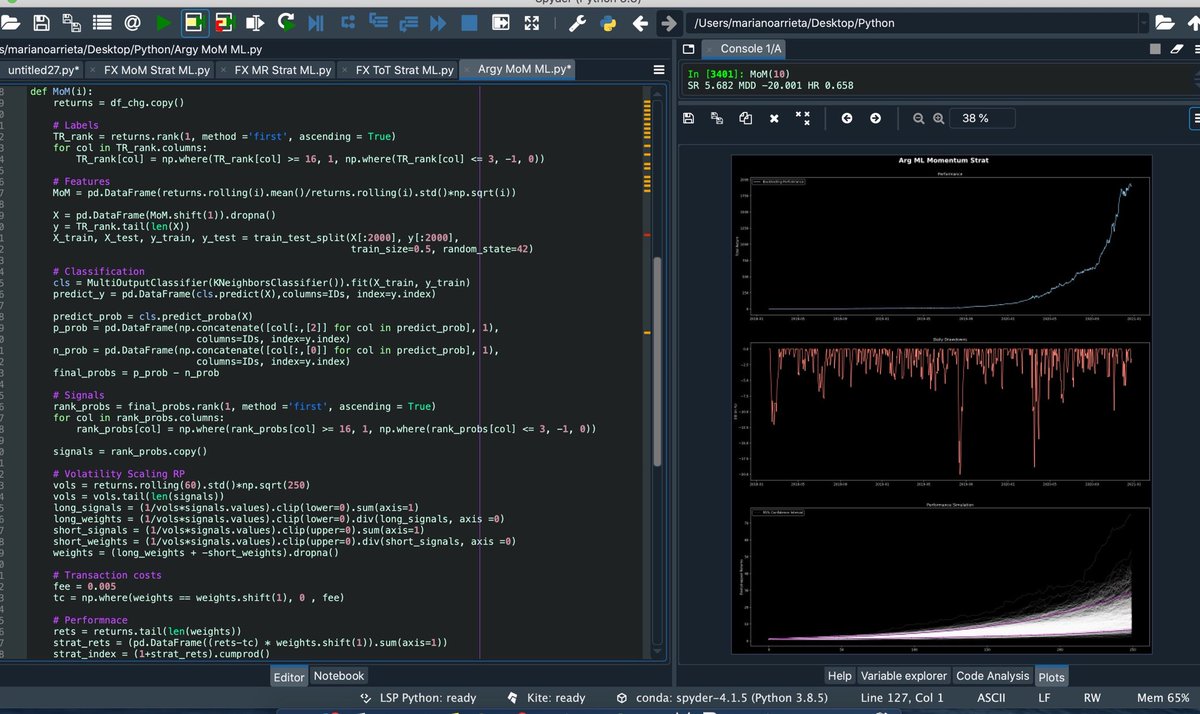Copy the plot to clipboard

745,118
